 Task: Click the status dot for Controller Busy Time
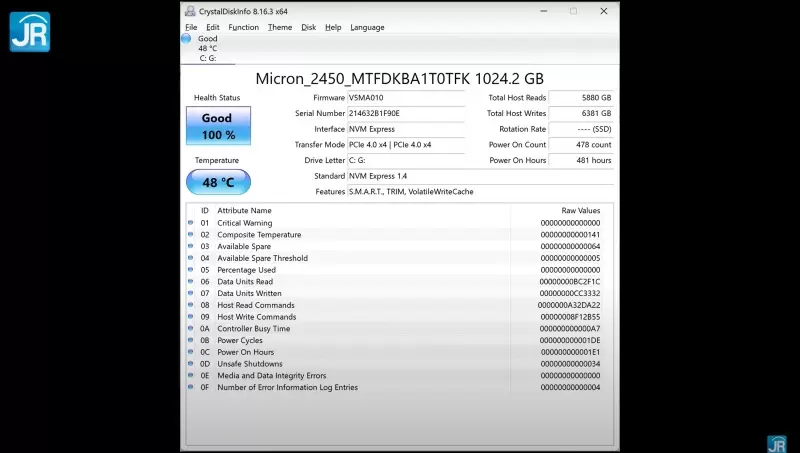point(191,328)
